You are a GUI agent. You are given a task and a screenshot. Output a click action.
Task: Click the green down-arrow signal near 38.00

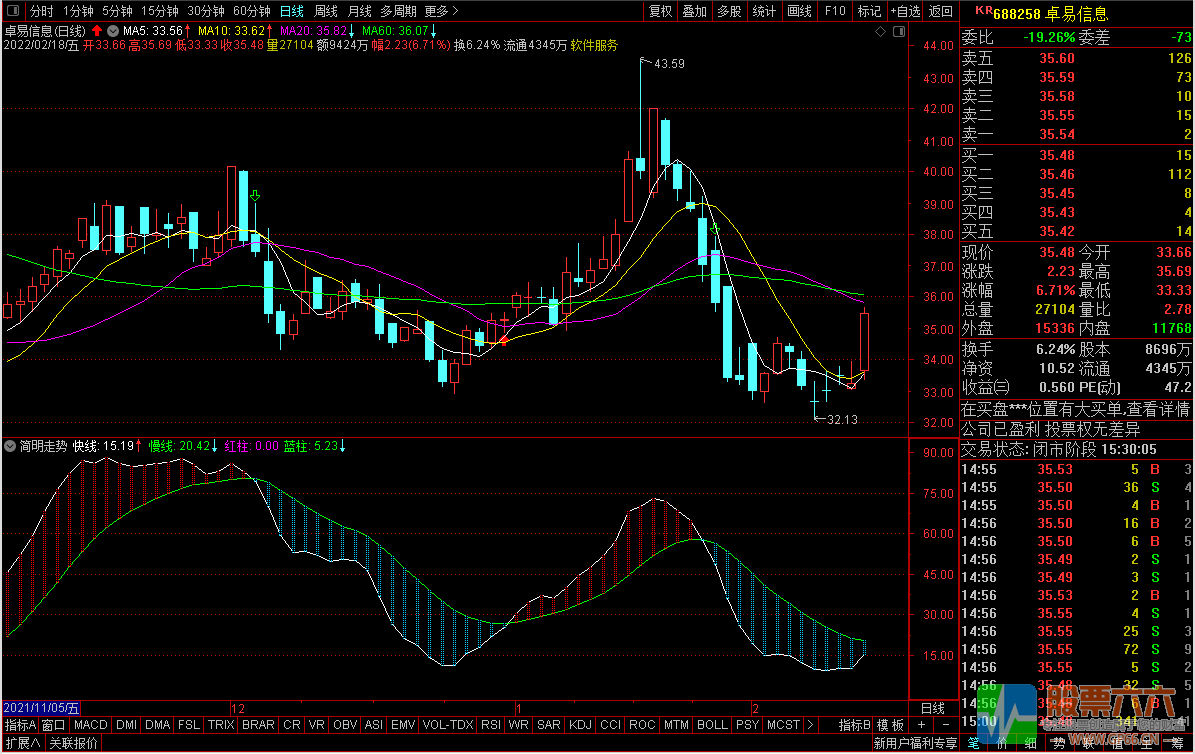pos(715,228)
